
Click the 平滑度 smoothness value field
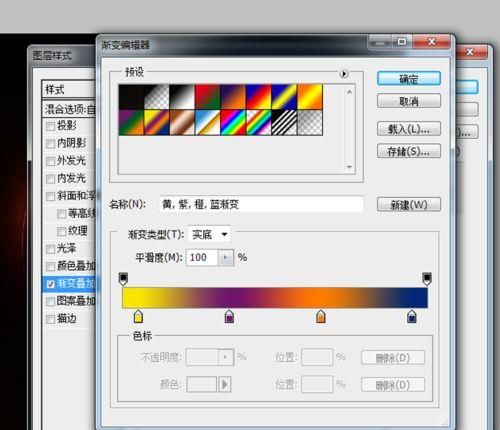pos(202,257)
